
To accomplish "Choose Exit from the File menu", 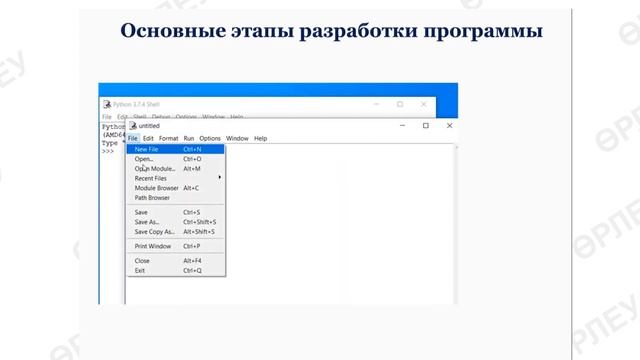I will (x=176, y=271).
